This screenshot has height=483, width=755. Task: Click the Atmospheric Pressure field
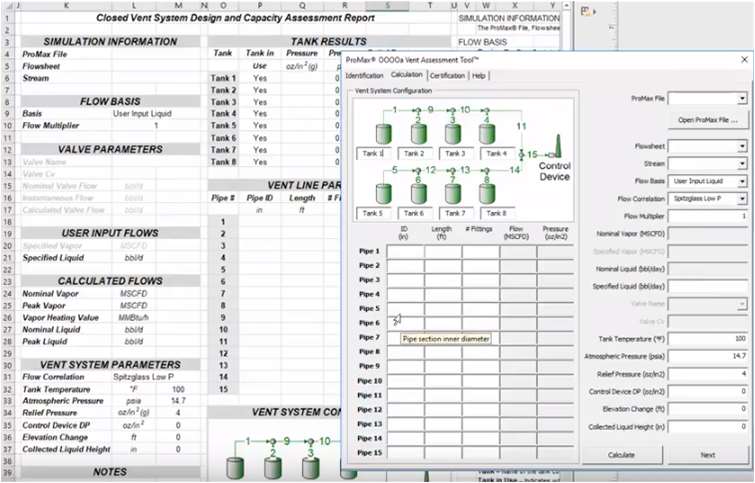point(707,356)
